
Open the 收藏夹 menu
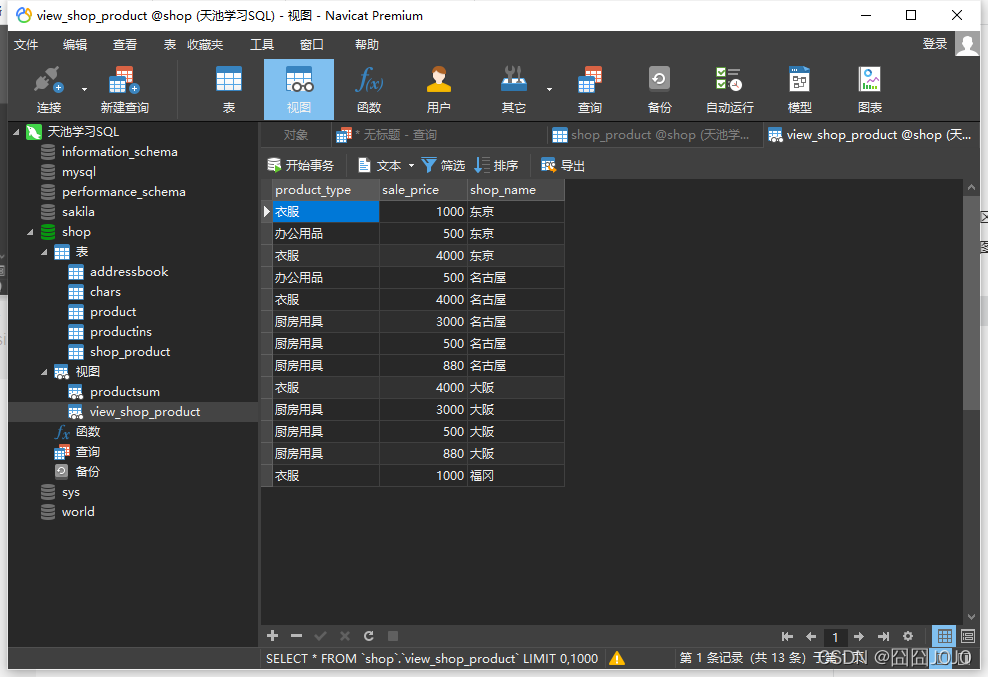tap(205, 45)
